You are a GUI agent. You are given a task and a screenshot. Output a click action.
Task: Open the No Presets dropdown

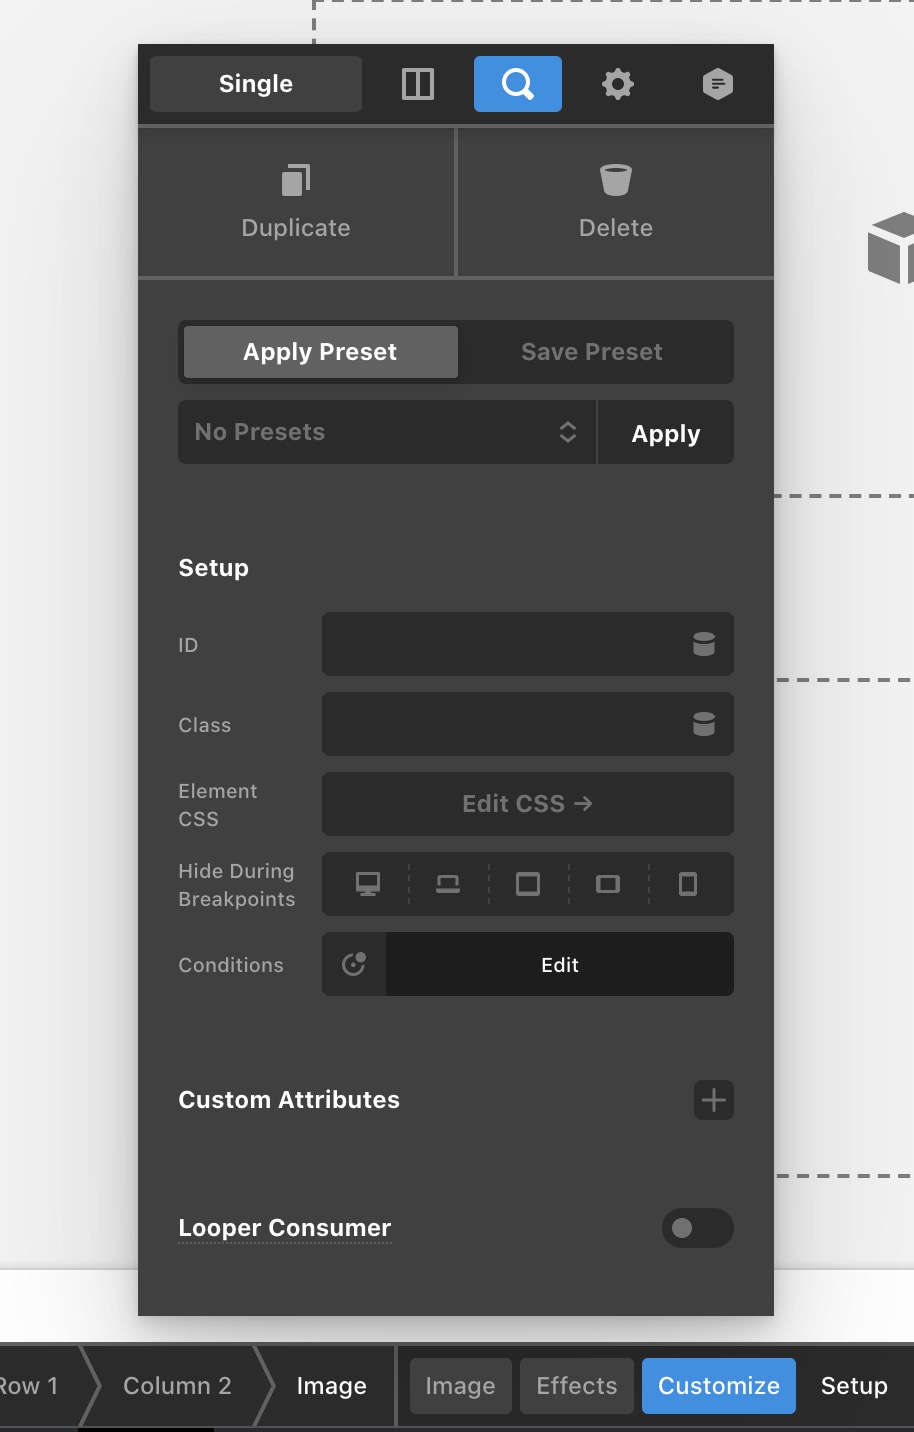click(x=387, y=432)
